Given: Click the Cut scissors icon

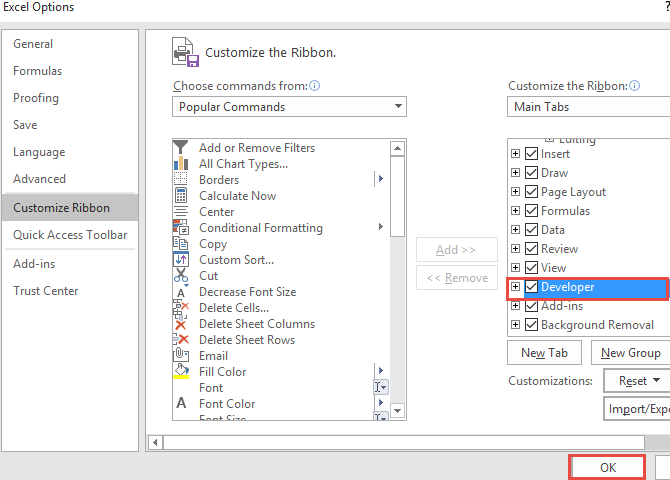Looking at the screenshot, I should click(x=181, y=276).
